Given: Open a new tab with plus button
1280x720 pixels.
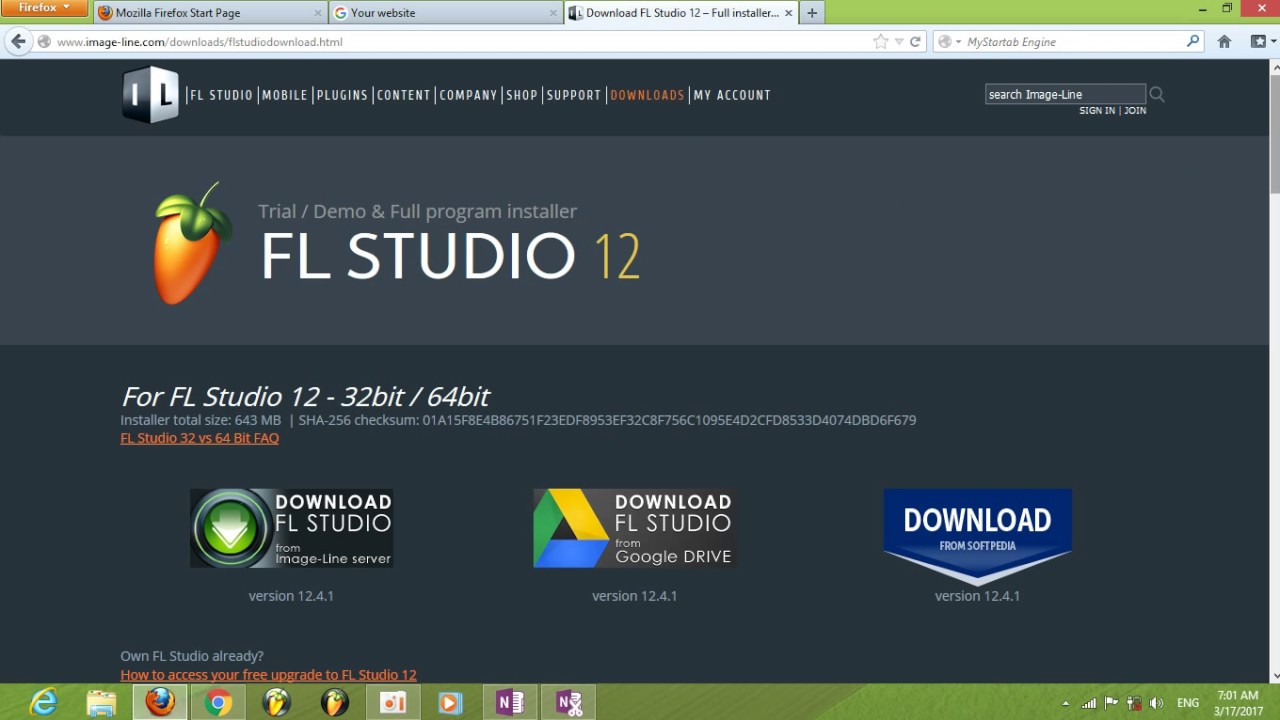Looking at the screenshot, I should [812, 13].
